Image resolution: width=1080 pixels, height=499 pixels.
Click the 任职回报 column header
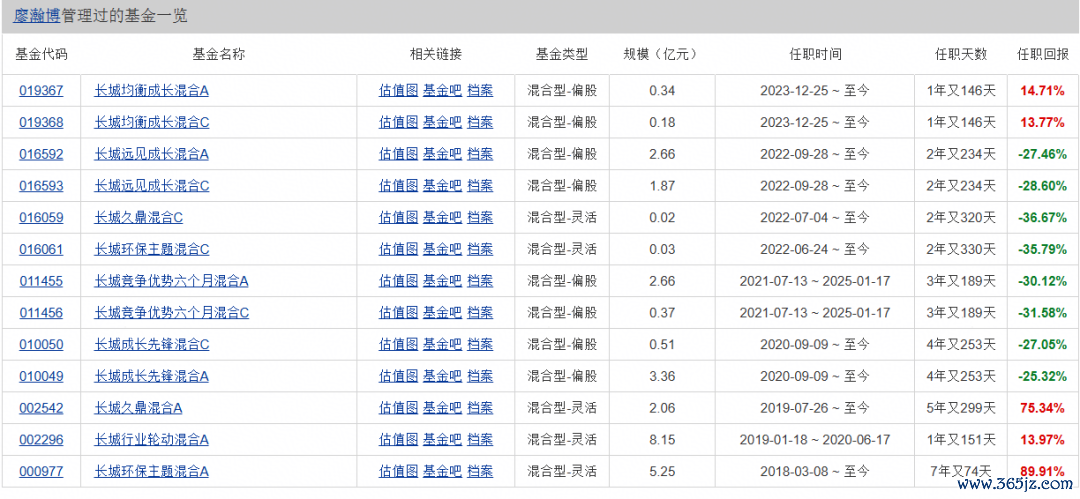tap(1043, 54)
